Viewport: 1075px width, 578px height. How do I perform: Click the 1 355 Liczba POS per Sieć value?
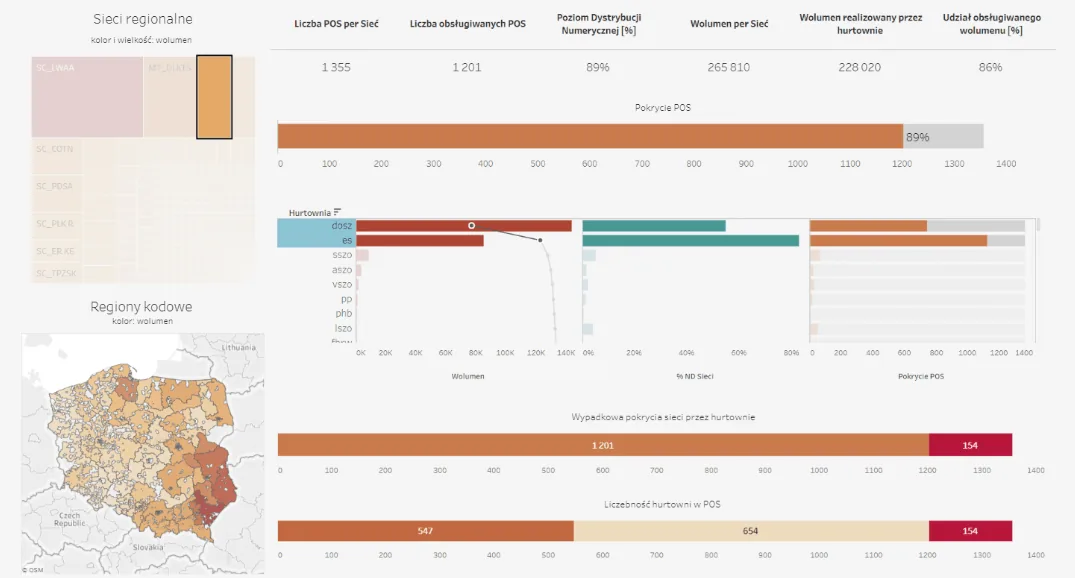point(336,67)
